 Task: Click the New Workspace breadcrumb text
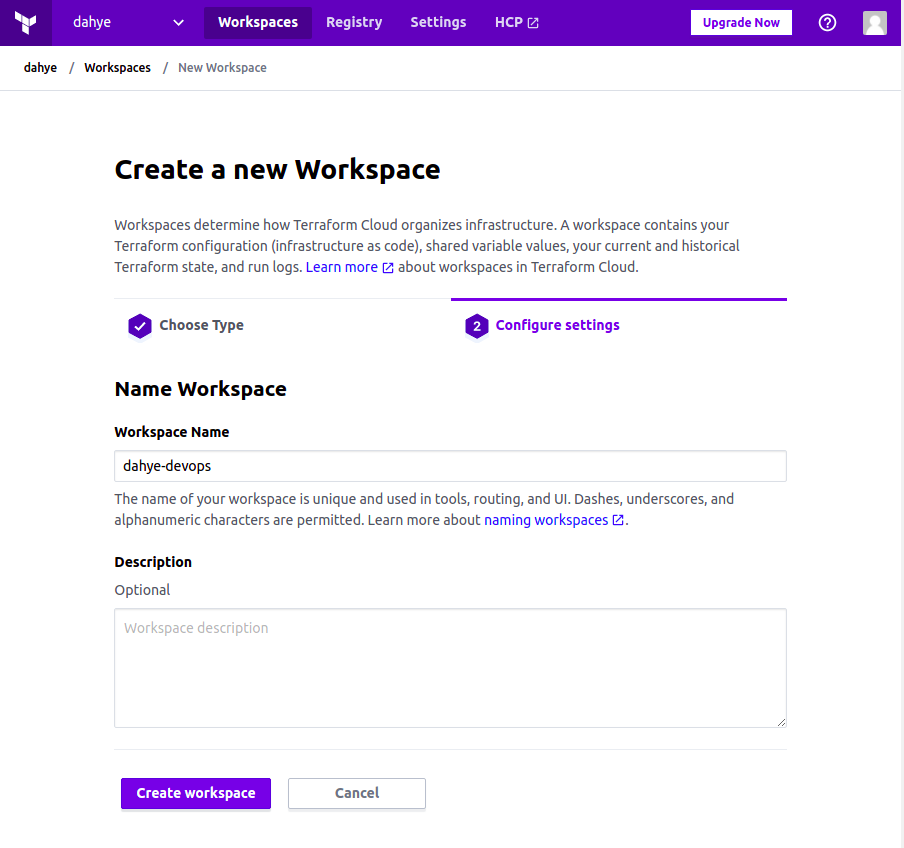[x=222, y=67]
